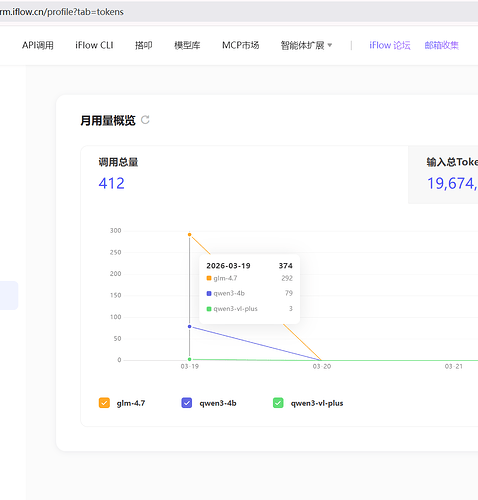Select the 03-20 date on chart axis
Screen dimensions: 478x500
[322, 366]
